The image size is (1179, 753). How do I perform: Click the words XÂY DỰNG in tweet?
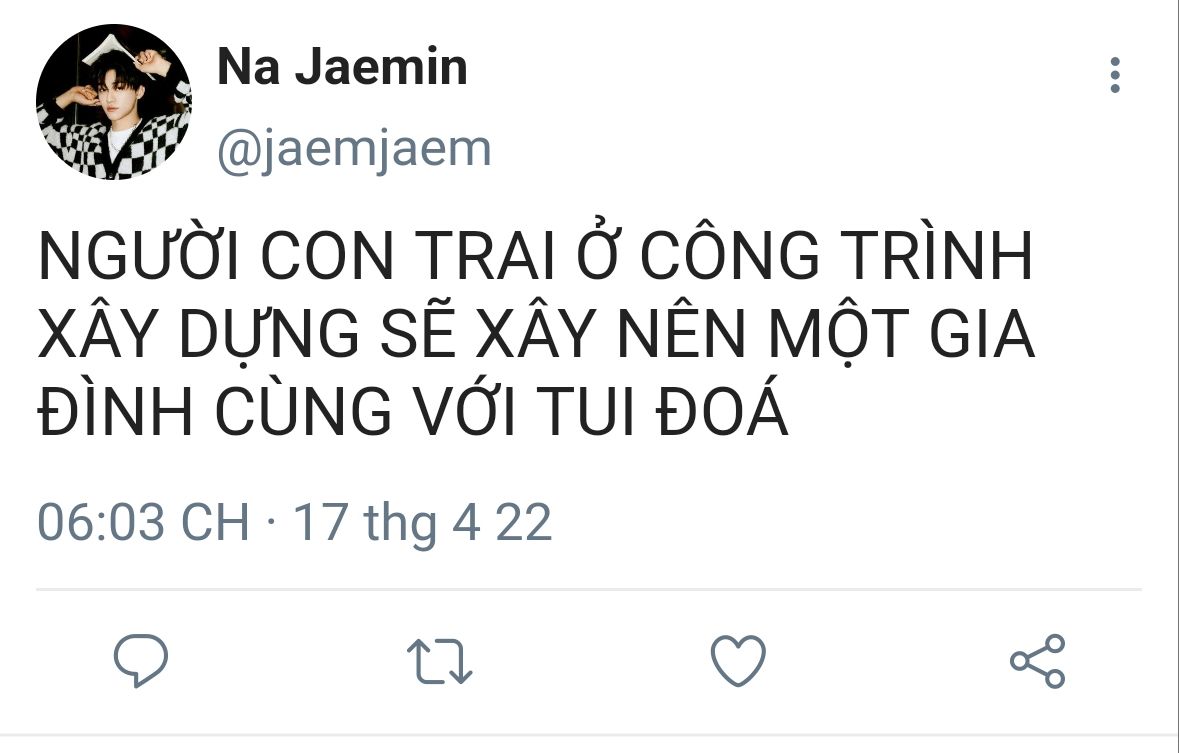(199, 332)
